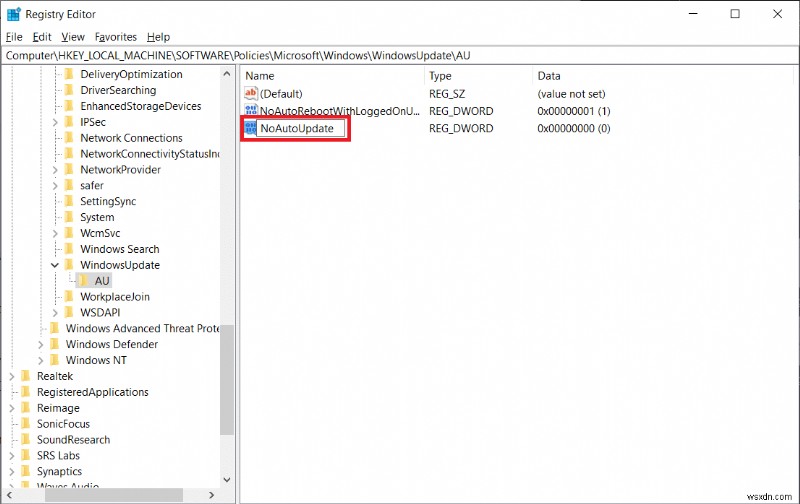Select the Synaptics key
Viewport: 800px width, 504px height.
(59, 471)
